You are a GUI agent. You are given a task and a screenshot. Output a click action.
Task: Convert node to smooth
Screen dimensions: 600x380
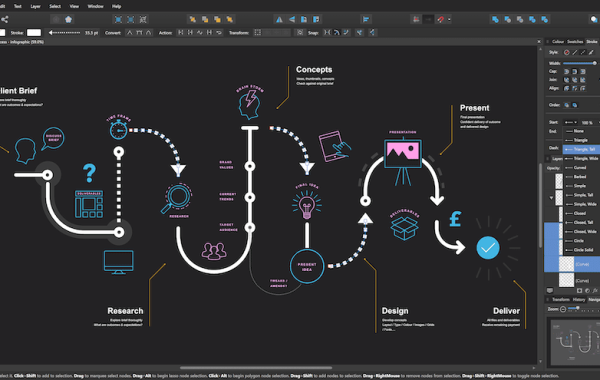coord(139,33)
